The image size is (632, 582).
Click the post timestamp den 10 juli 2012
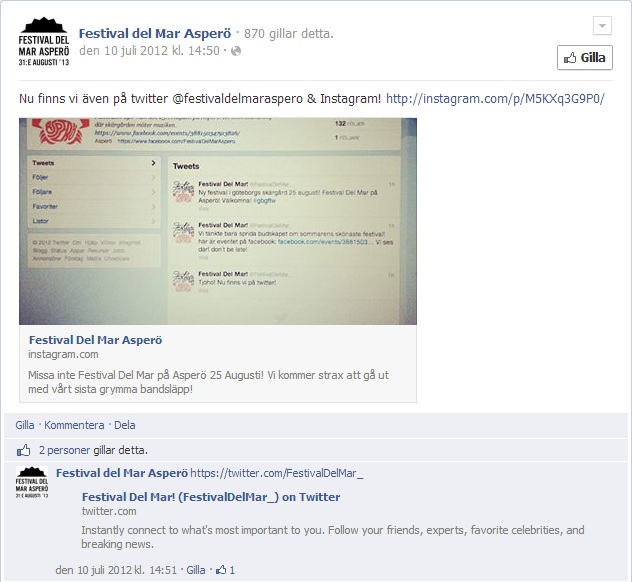point(149,51)
